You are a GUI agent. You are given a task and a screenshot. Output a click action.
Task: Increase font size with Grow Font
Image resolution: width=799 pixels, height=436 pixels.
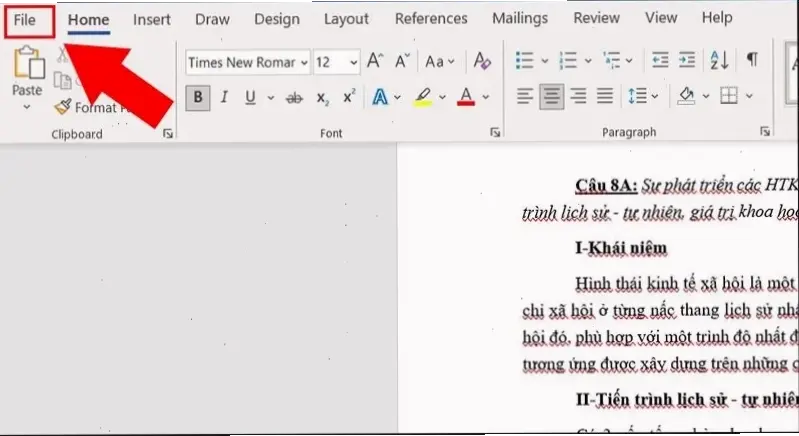pyautogui.click(x=375, y=61)
